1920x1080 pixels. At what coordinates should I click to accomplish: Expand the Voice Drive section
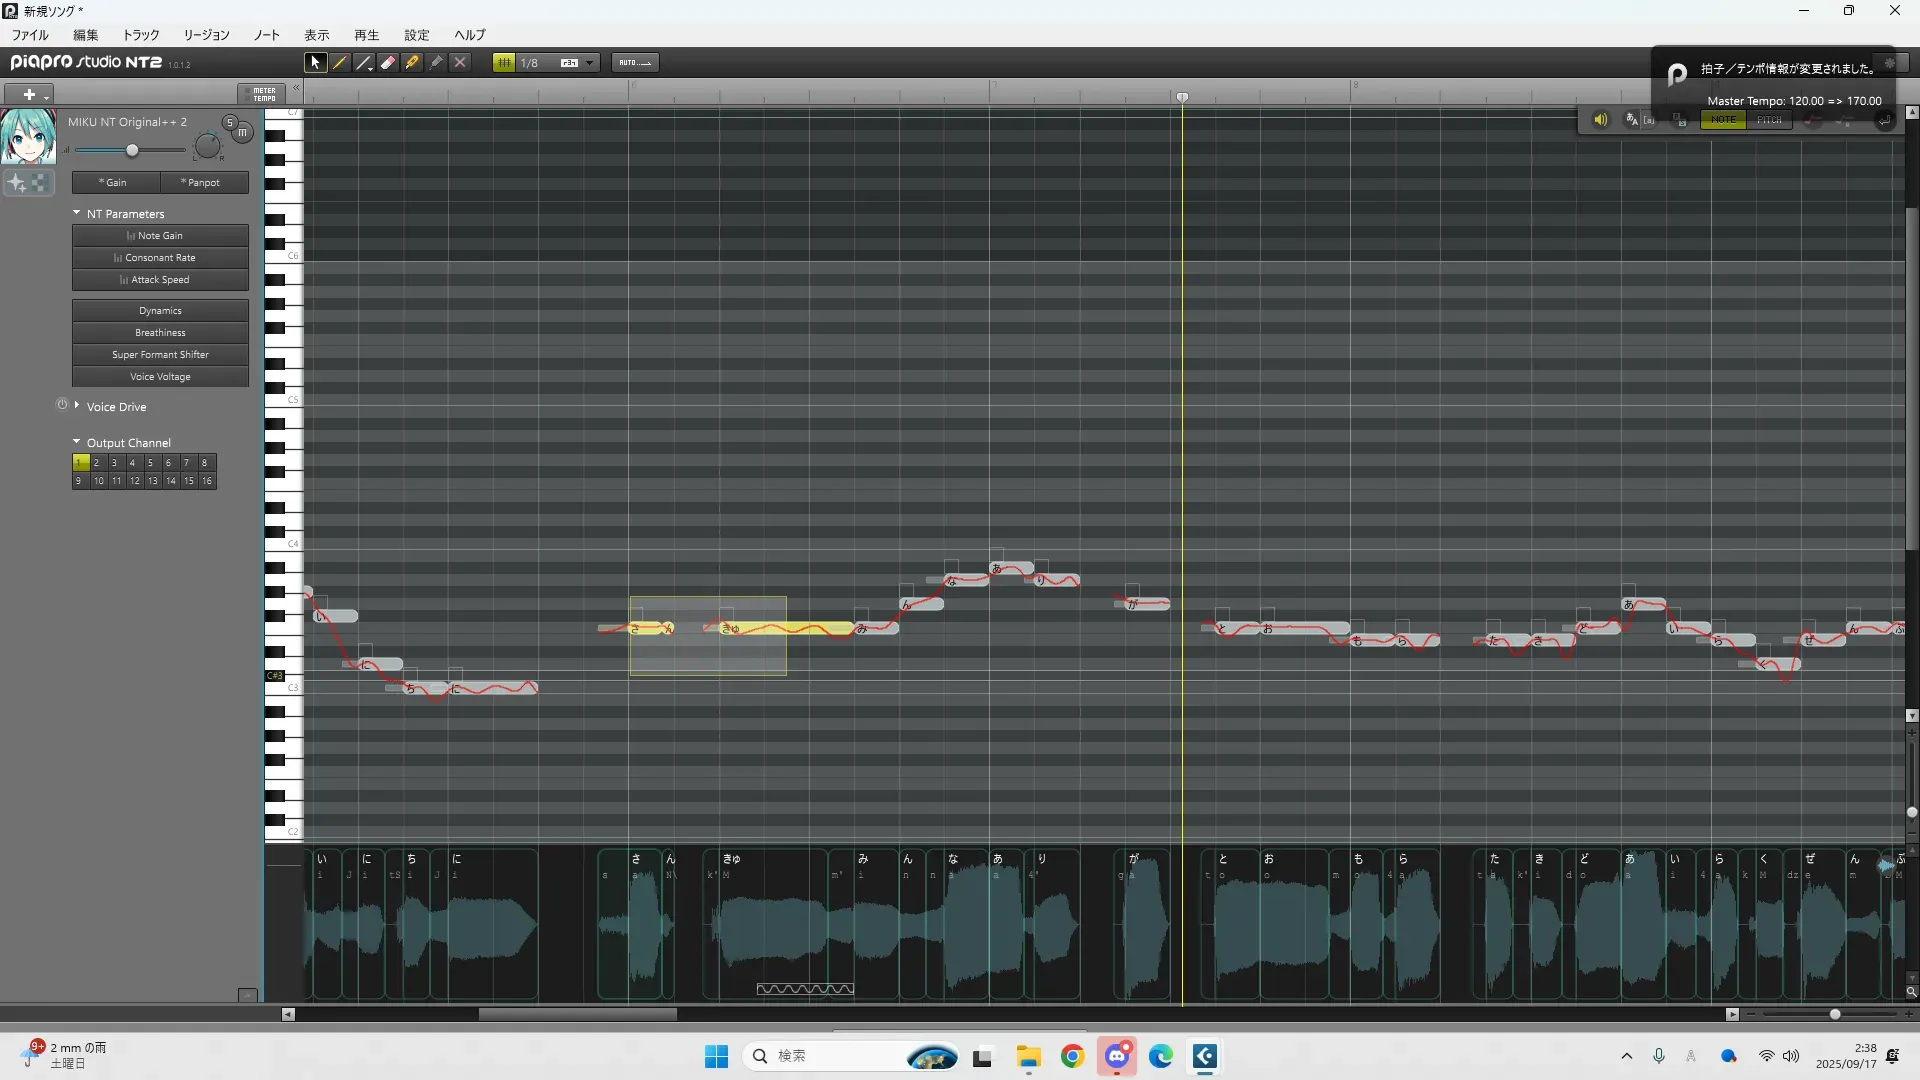(x=77, y=406)
